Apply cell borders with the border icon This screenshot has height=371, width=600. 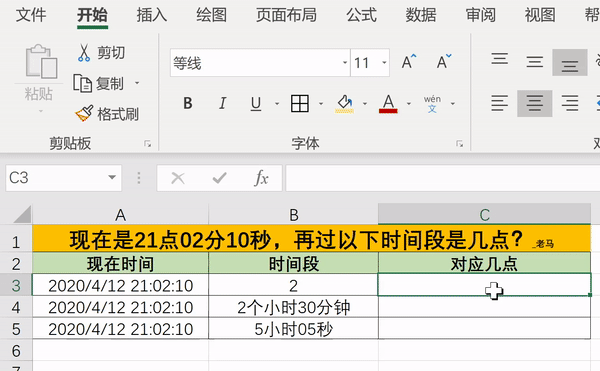300,103
